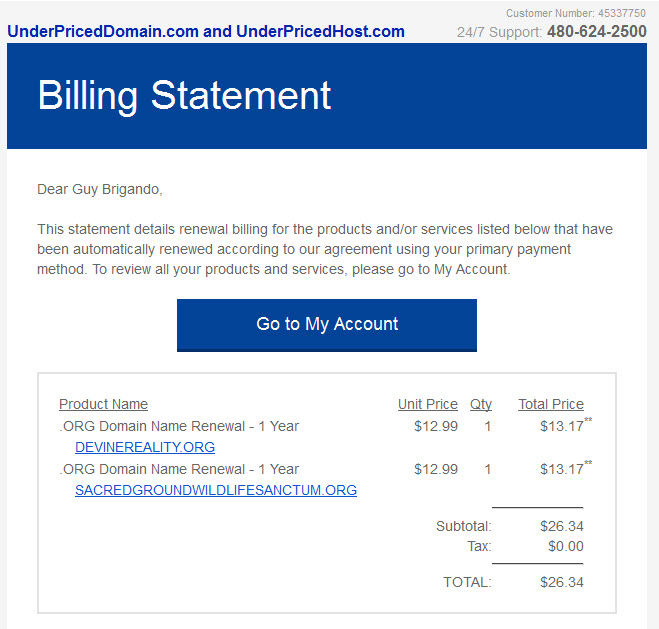
Task: Click the Unit Price column header
Action: [427, 404]
